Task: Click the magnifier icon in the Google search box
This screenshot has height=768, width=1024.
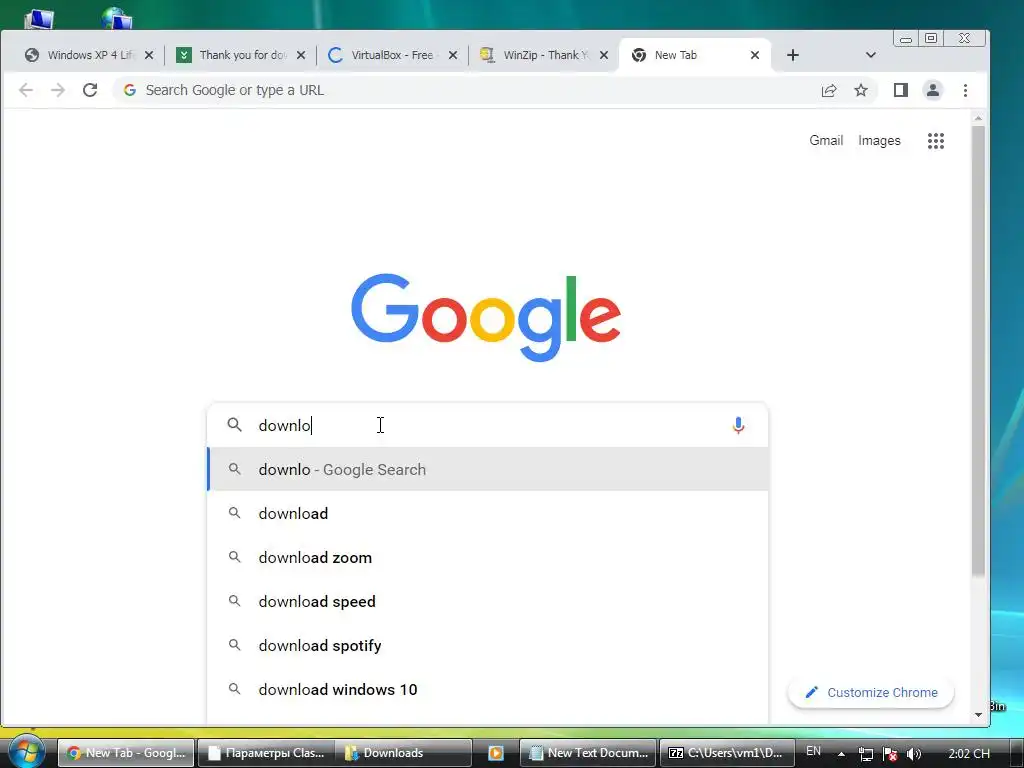Action: [234, 425]
